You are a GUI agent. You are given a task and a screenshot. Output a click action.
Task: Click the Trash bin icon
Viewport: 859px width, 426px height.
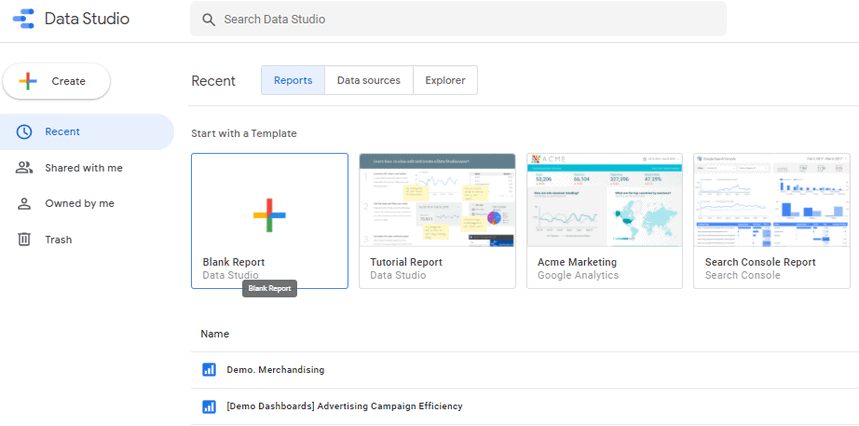click(24, 240)
